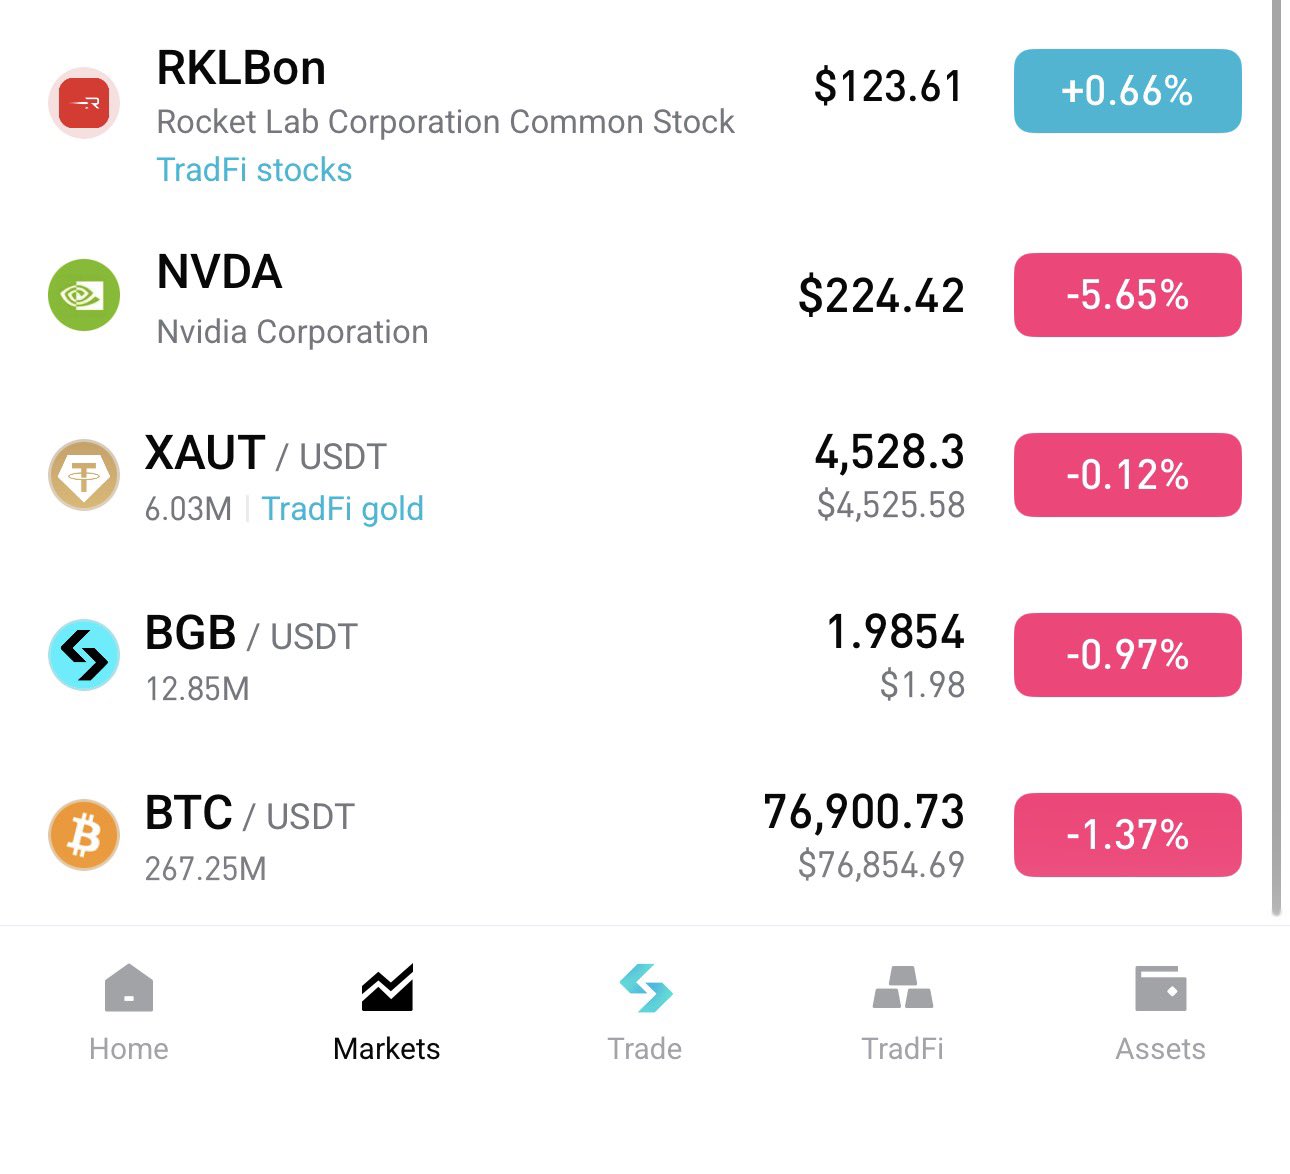Click the -0.12% change badge for XAUT
This screenshot has height=1174, width=1290.
point(1128,475)
